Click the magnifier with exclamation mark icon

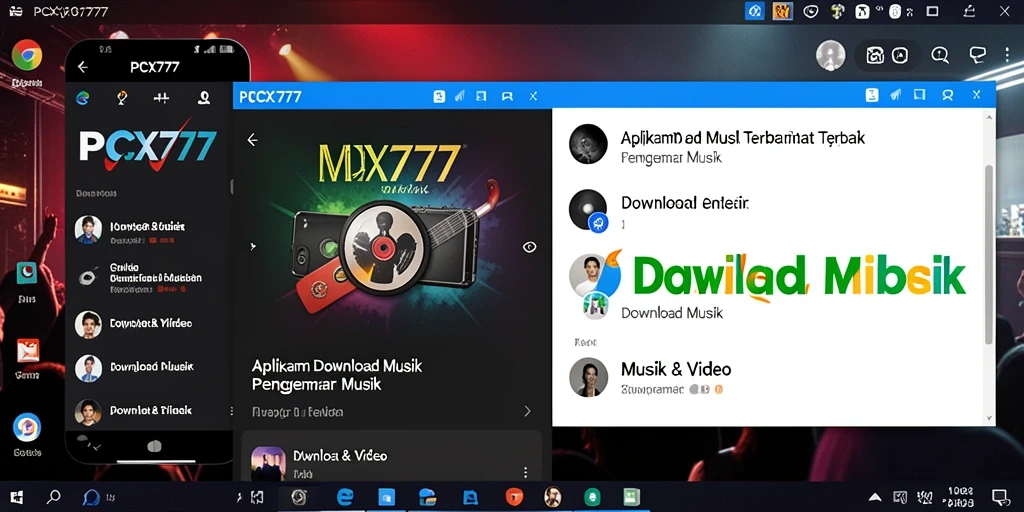[x=940, y=56]
